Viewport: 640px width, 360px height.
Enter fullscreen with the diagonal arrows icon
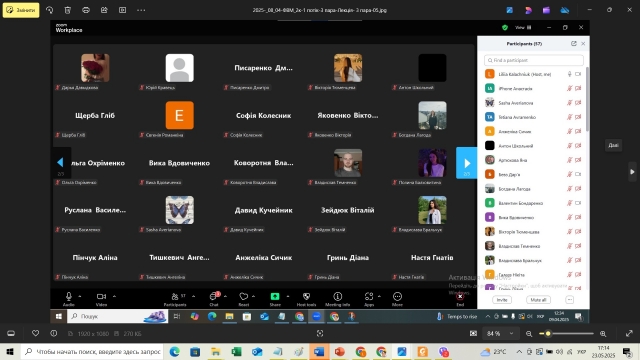click(x=629, y=333)
